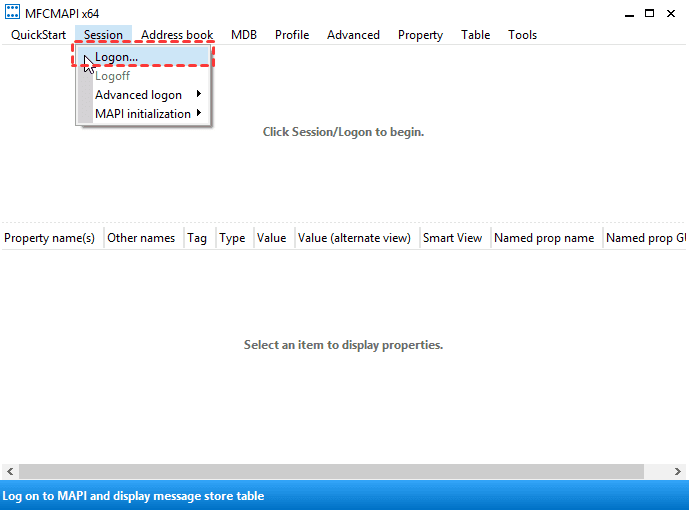Click the right arrow of horizontal scrollbar
Image resolution: width=689 pixels, height=510 pixels.
pyautogui.click(x=680, y=471)
